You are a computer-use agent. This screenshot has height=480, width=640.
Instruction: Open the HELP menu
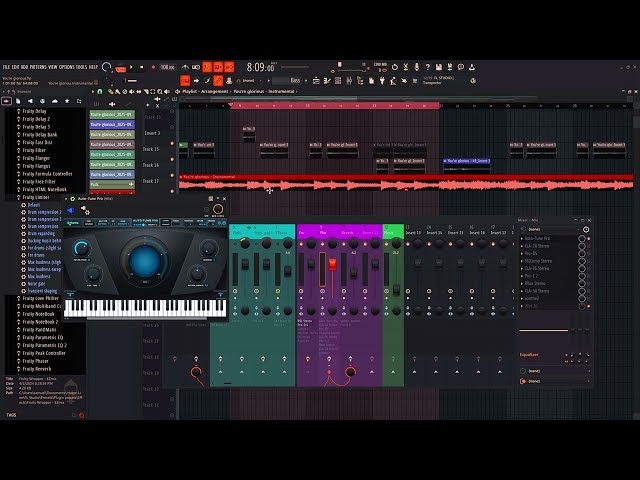(93, 67)
